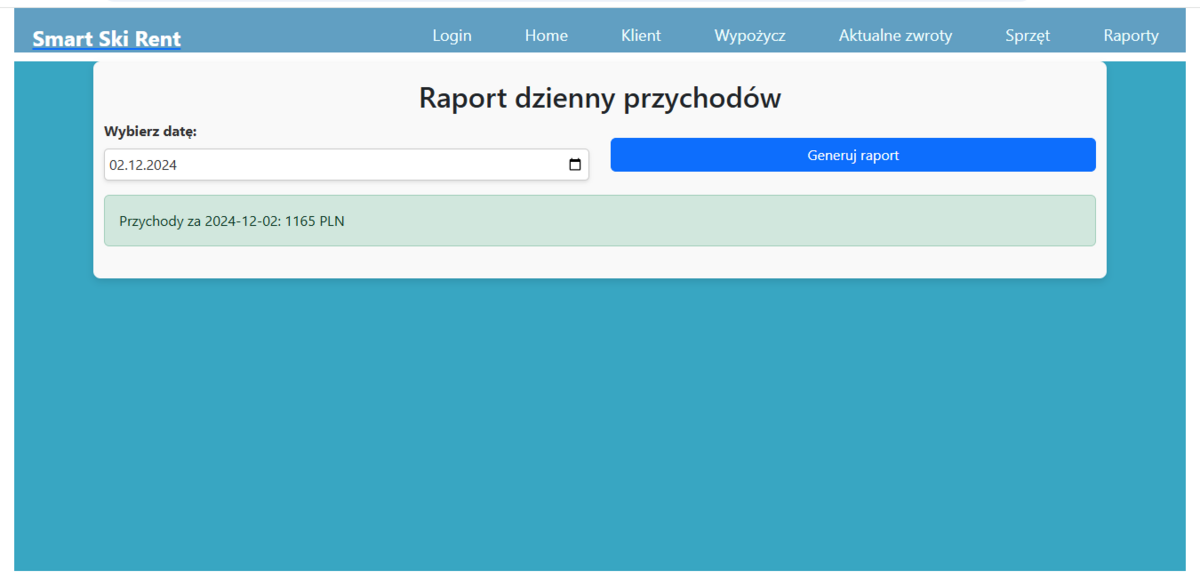This screenshot has height=579, width=1200.
Task: Navigate to Wypożycz page
Action: click(x=750, y=36)
